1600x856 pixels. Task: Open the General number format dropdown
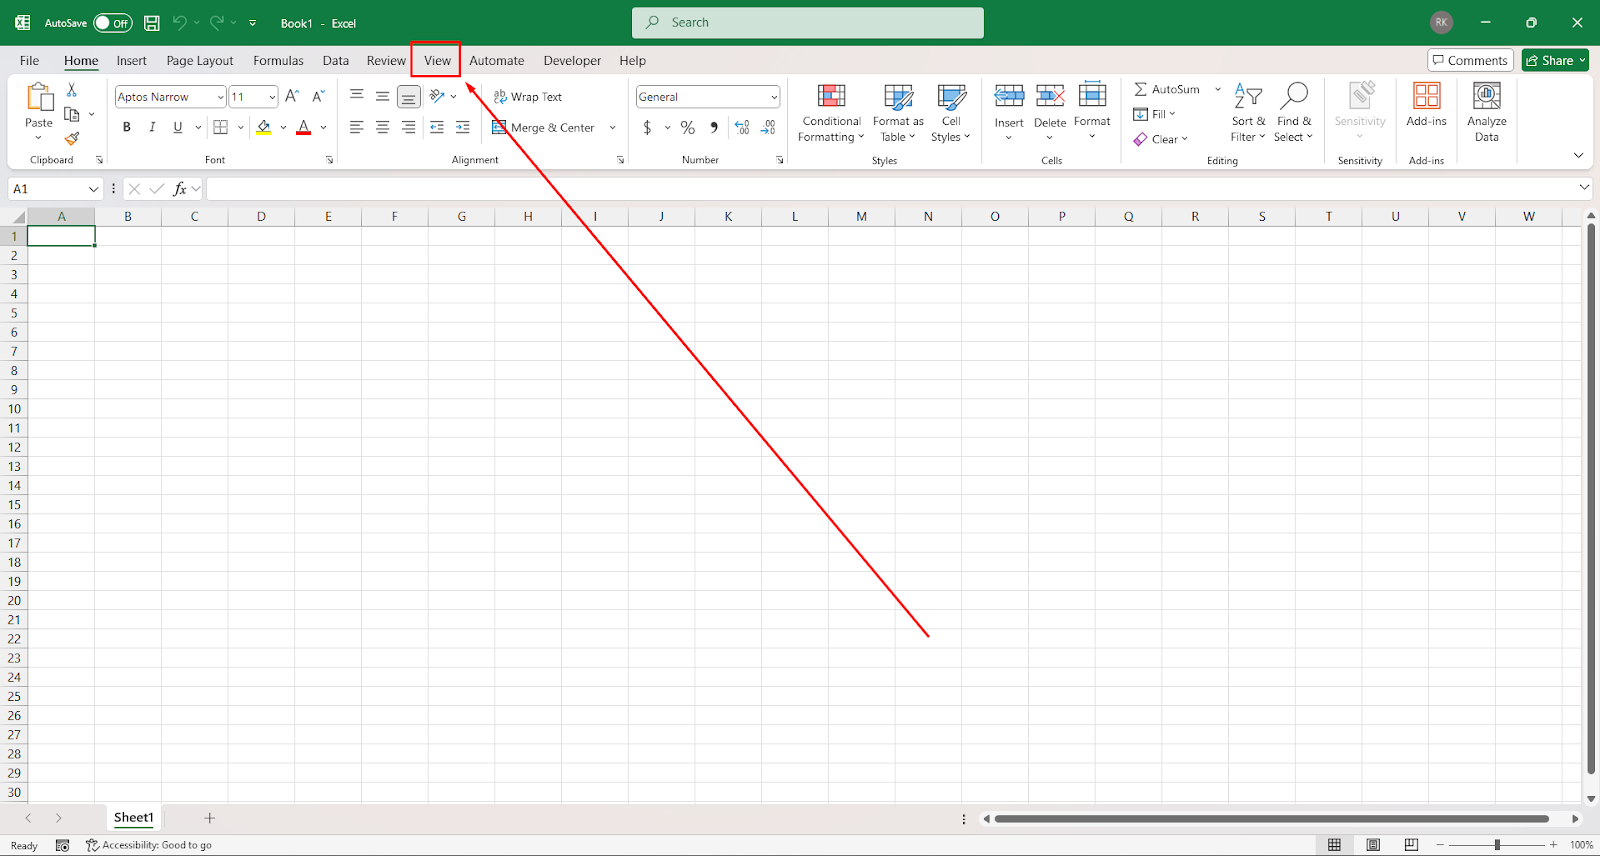[x=774, y=97]
